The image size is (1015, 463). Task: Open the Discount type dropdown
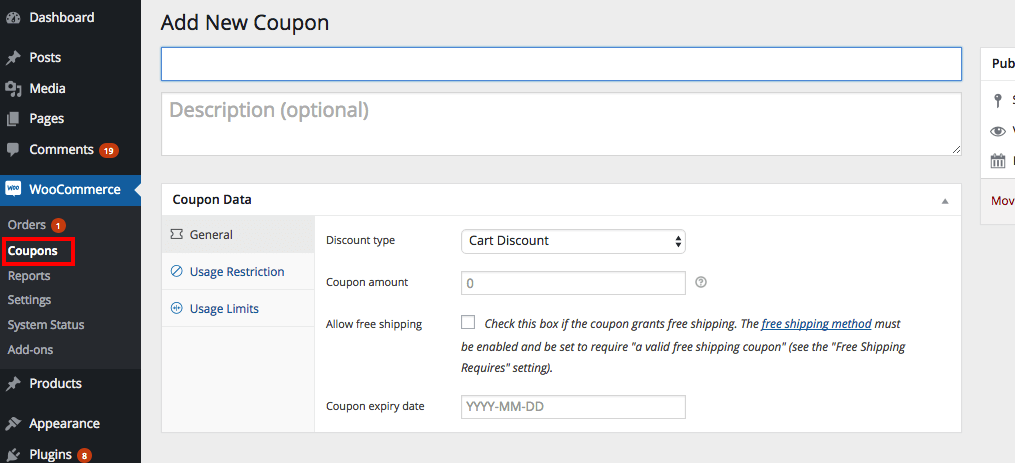click(x=573, y=241)
